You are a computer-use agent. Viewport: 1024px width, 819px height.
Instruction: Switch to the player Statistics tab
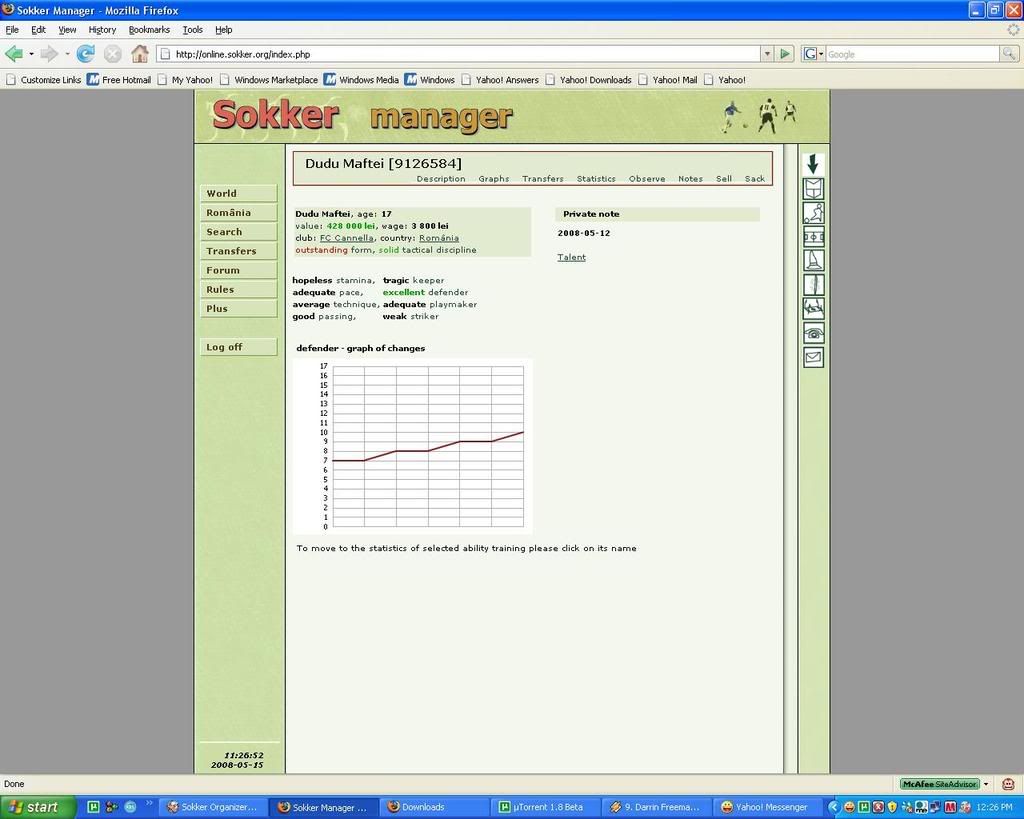pyautogui.click(x=596, y=179)
